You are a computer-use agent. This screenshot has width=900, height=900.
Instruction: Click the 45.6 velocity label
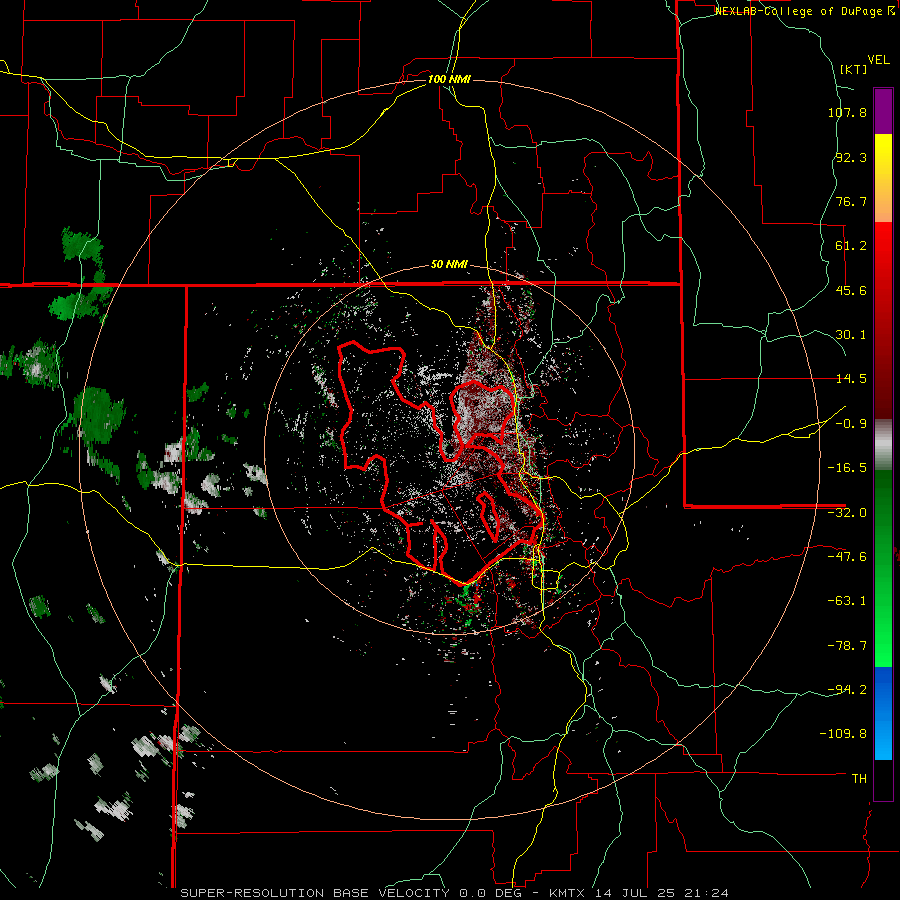click(851, 290)
